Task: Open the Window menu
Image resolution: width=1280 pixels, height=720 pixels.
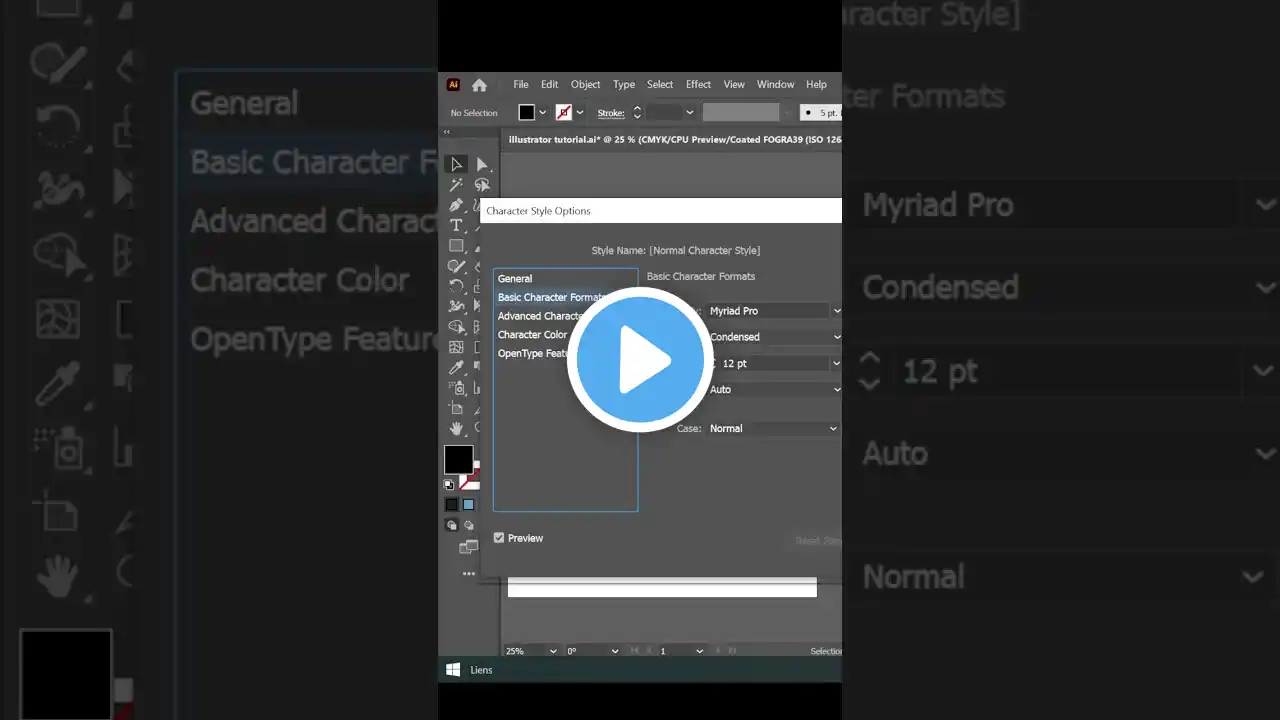Action: tap(776, 85)
